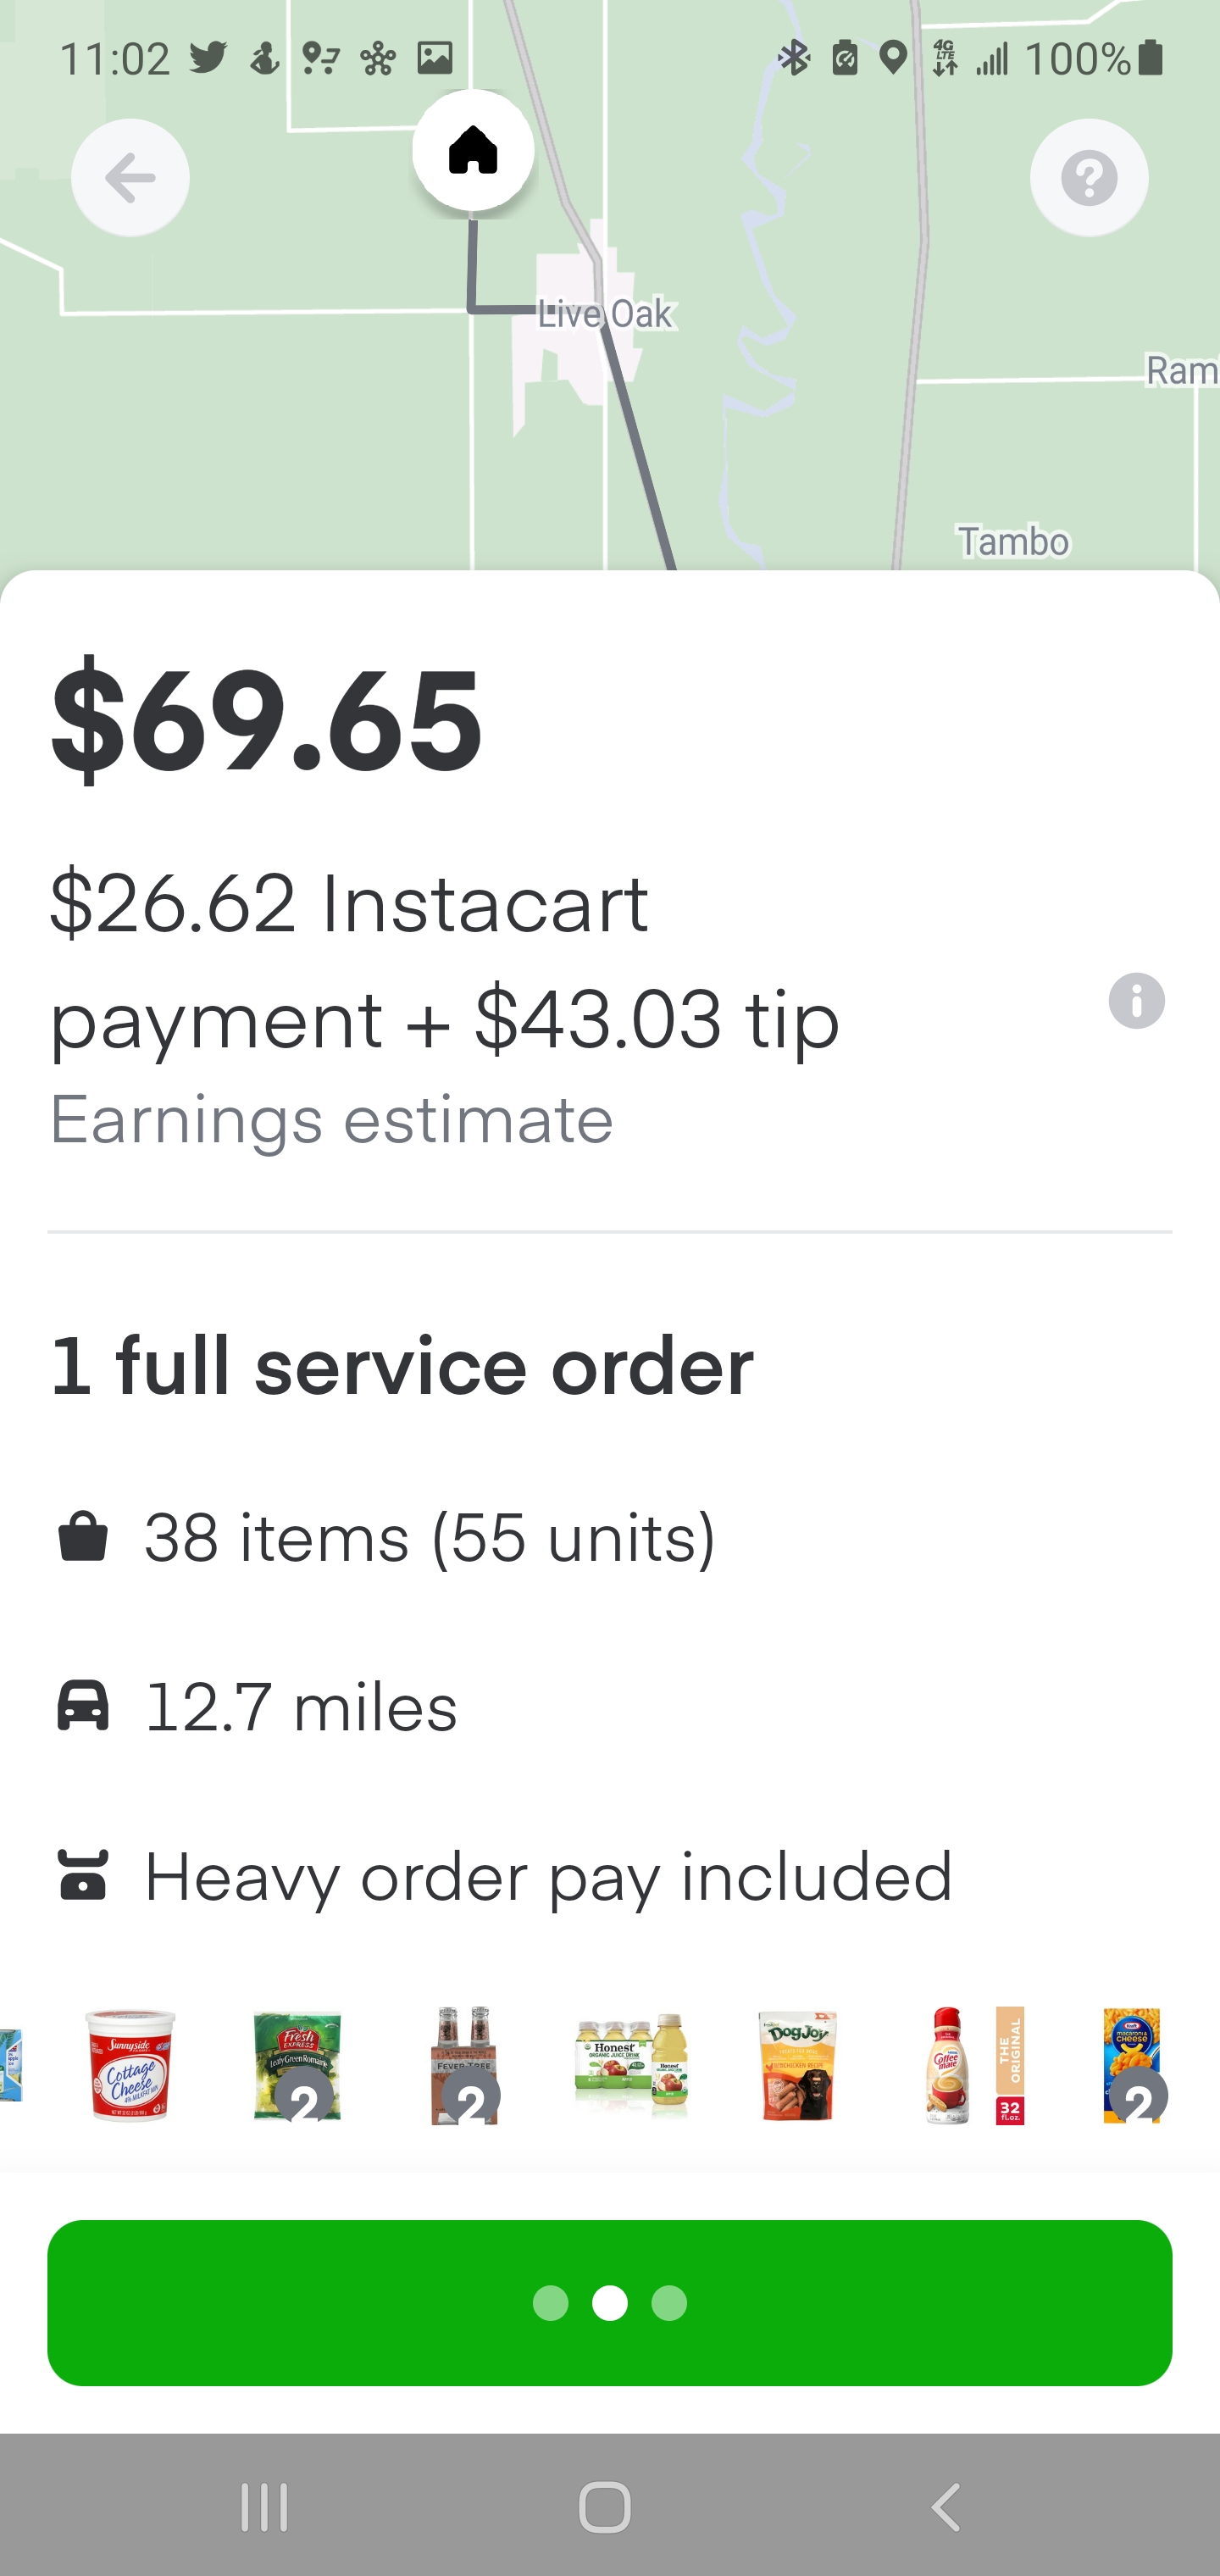
Task: Open the Cottage Cheese item thumbnail
Action: coord(131,2064)
